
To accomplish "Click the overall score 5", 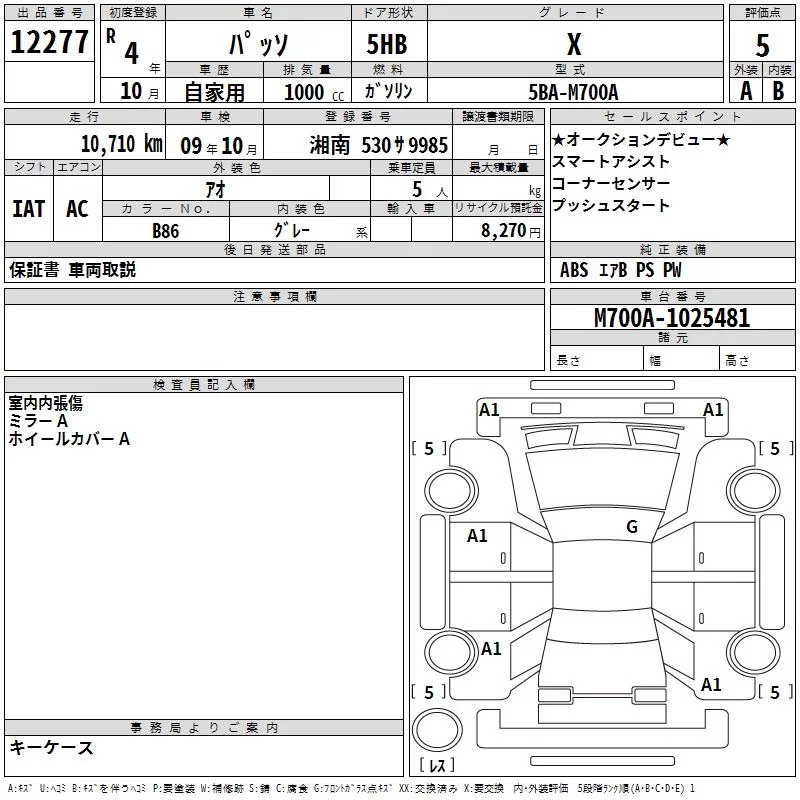I will 762,45.
